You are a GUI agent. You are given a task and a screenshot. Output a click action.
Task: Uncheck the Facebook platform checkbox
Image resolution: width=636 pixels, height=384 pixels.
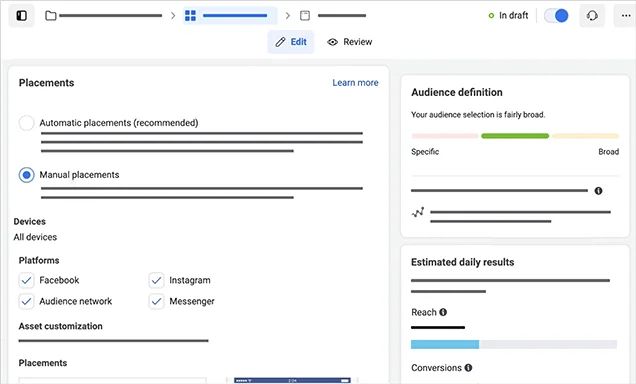pyautogui.click(x=26, y=280)
